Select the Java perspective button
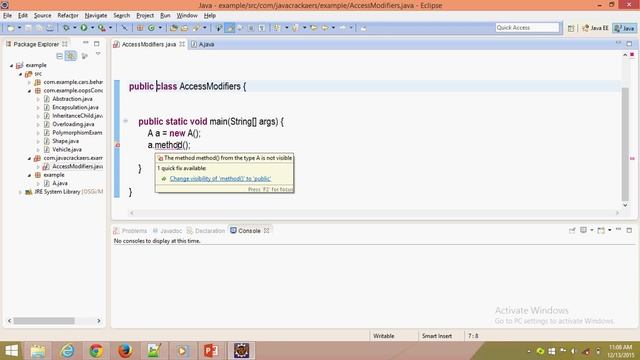The height and width of the screenshot is (360, 640). point(625,28)
